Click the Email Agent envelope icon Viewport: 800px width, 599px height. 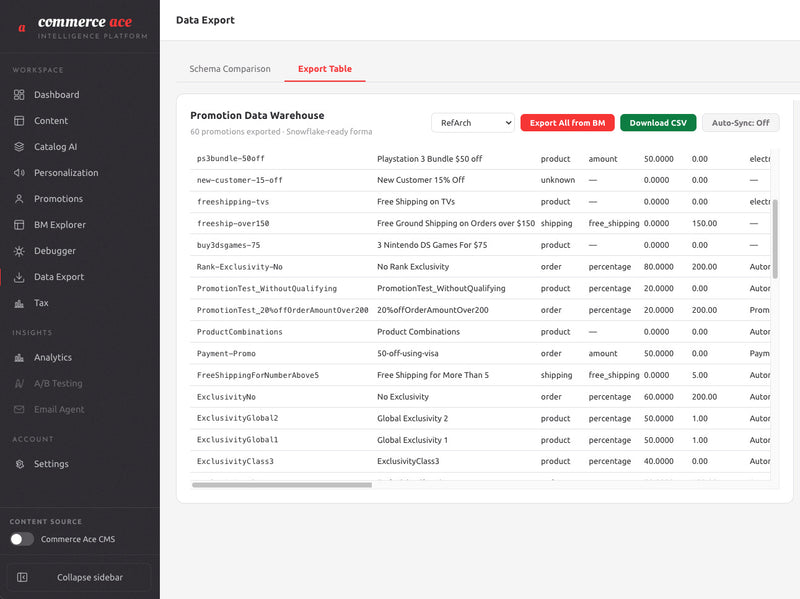point(19,409)
